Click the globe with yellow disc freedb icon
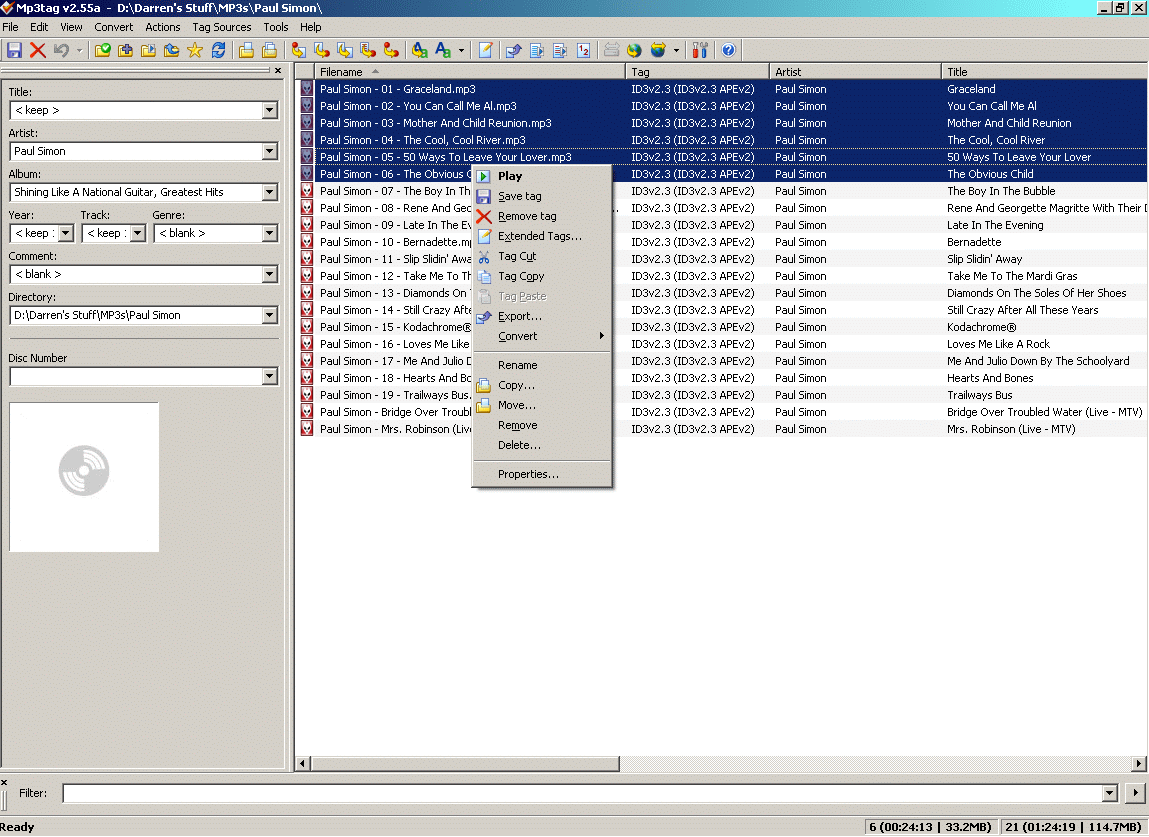The height and width of the screenshot is (837, 1149). pos(635,50)
